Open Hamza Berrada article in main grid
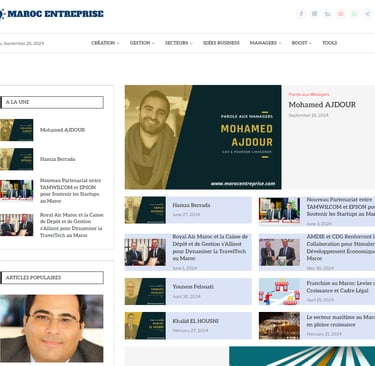375x366 pixels. (191, 205)
